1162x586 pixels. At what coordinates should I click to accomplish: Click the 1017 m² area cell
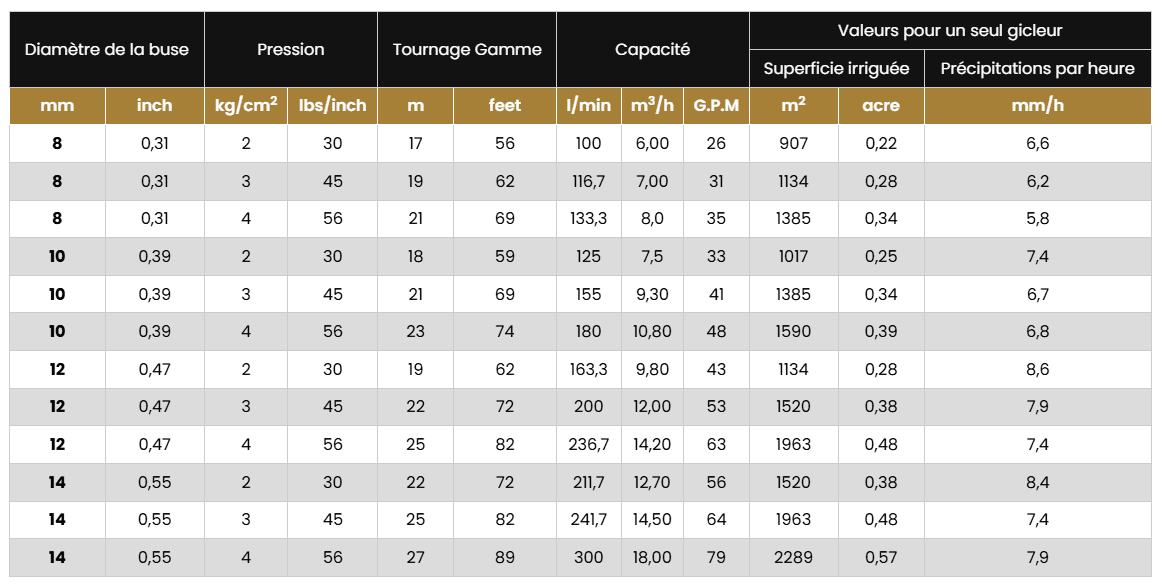[793, 256]
